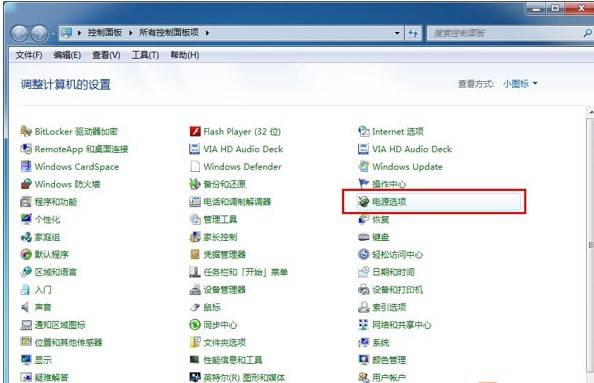Open 管理工具 icon
The width and height of the screenshot is (594, 383).
(195, 219)
